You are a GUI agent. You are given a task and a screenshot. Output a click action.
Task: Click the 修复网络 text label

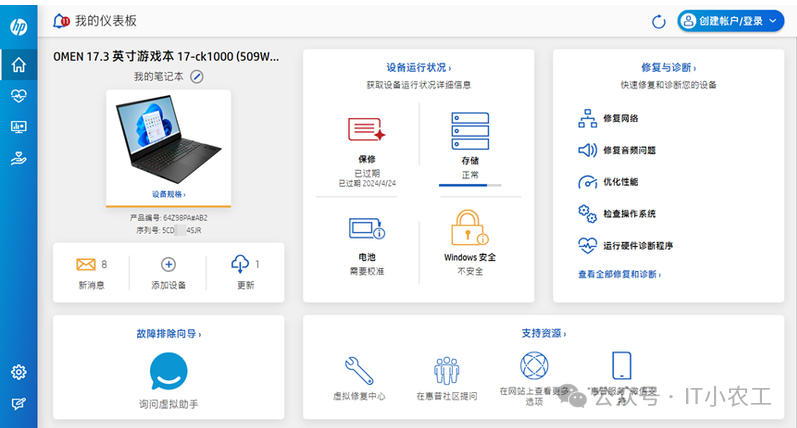tap(621, 118)
